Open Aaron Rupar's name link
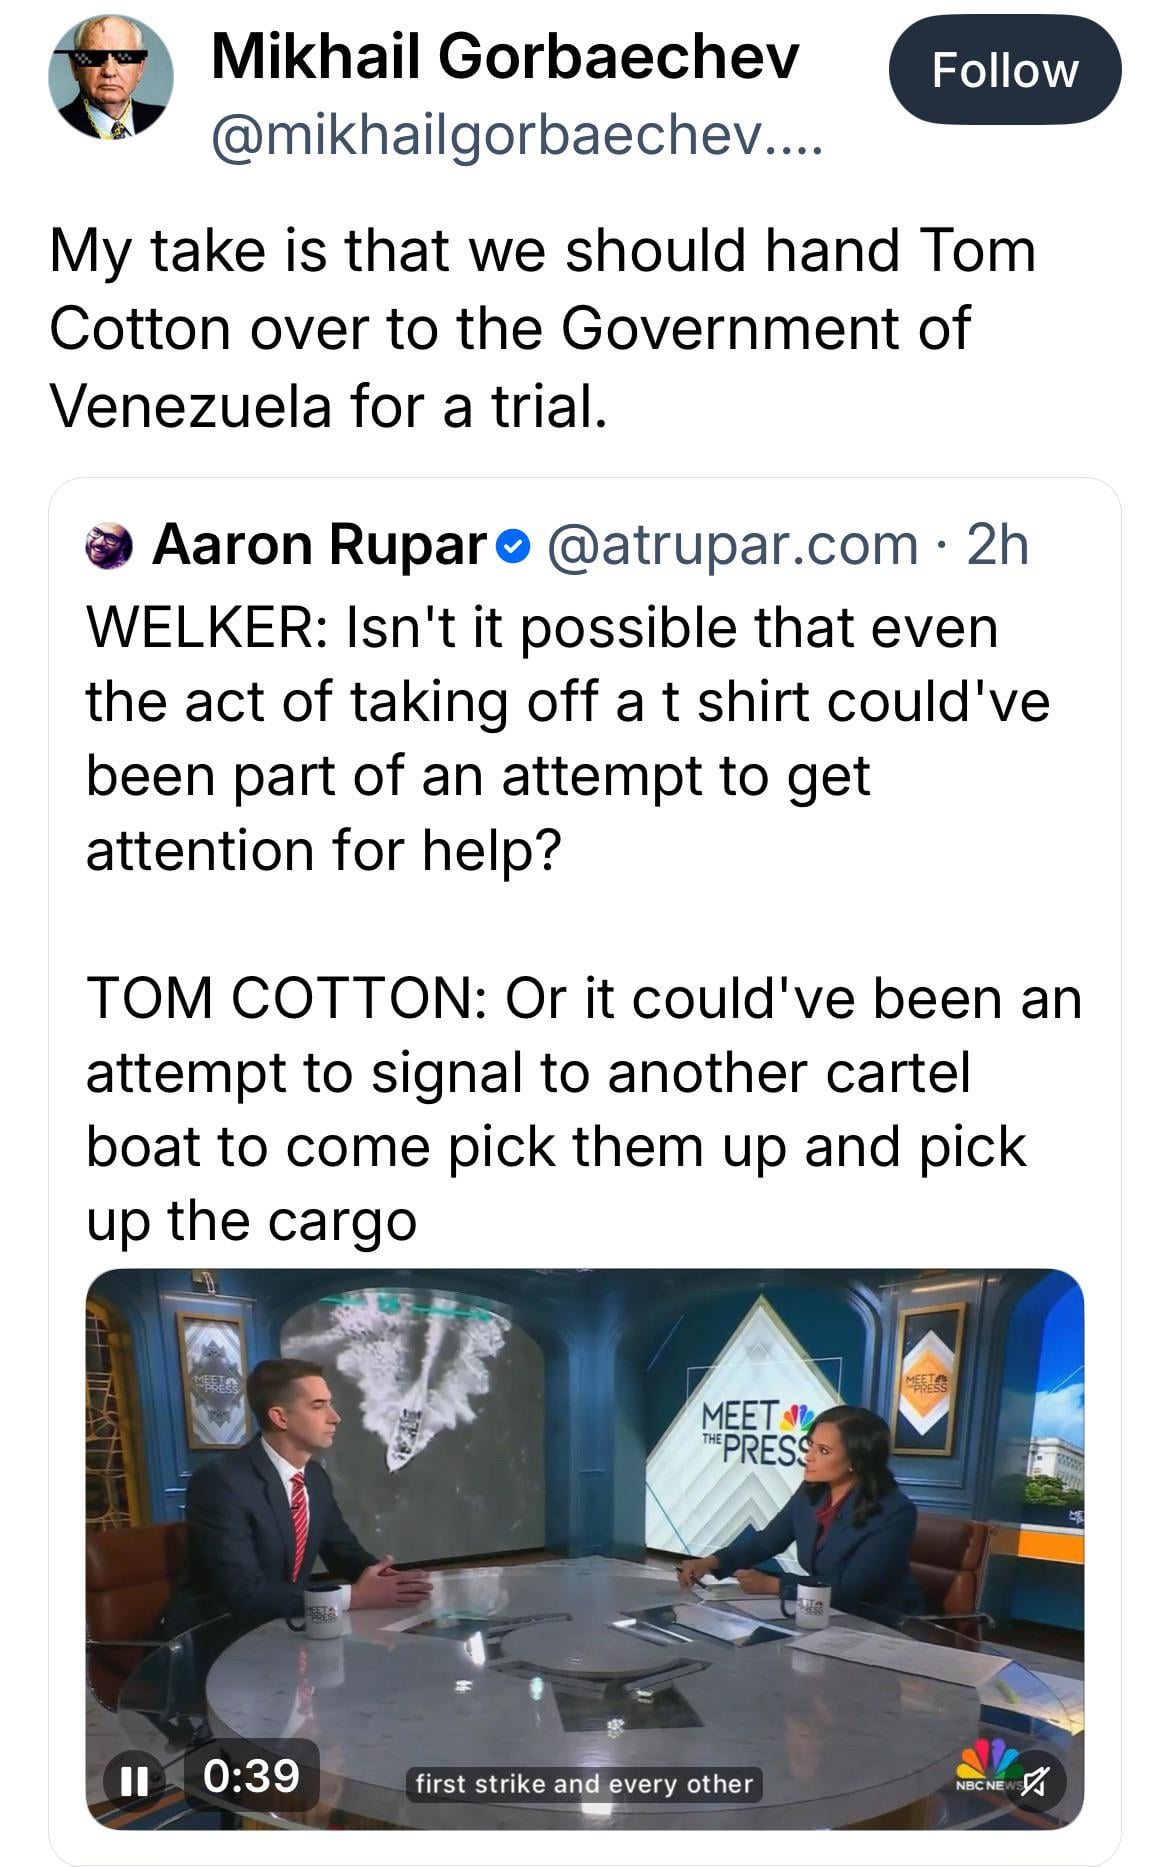1170x1867 pixels. [318, 546]
